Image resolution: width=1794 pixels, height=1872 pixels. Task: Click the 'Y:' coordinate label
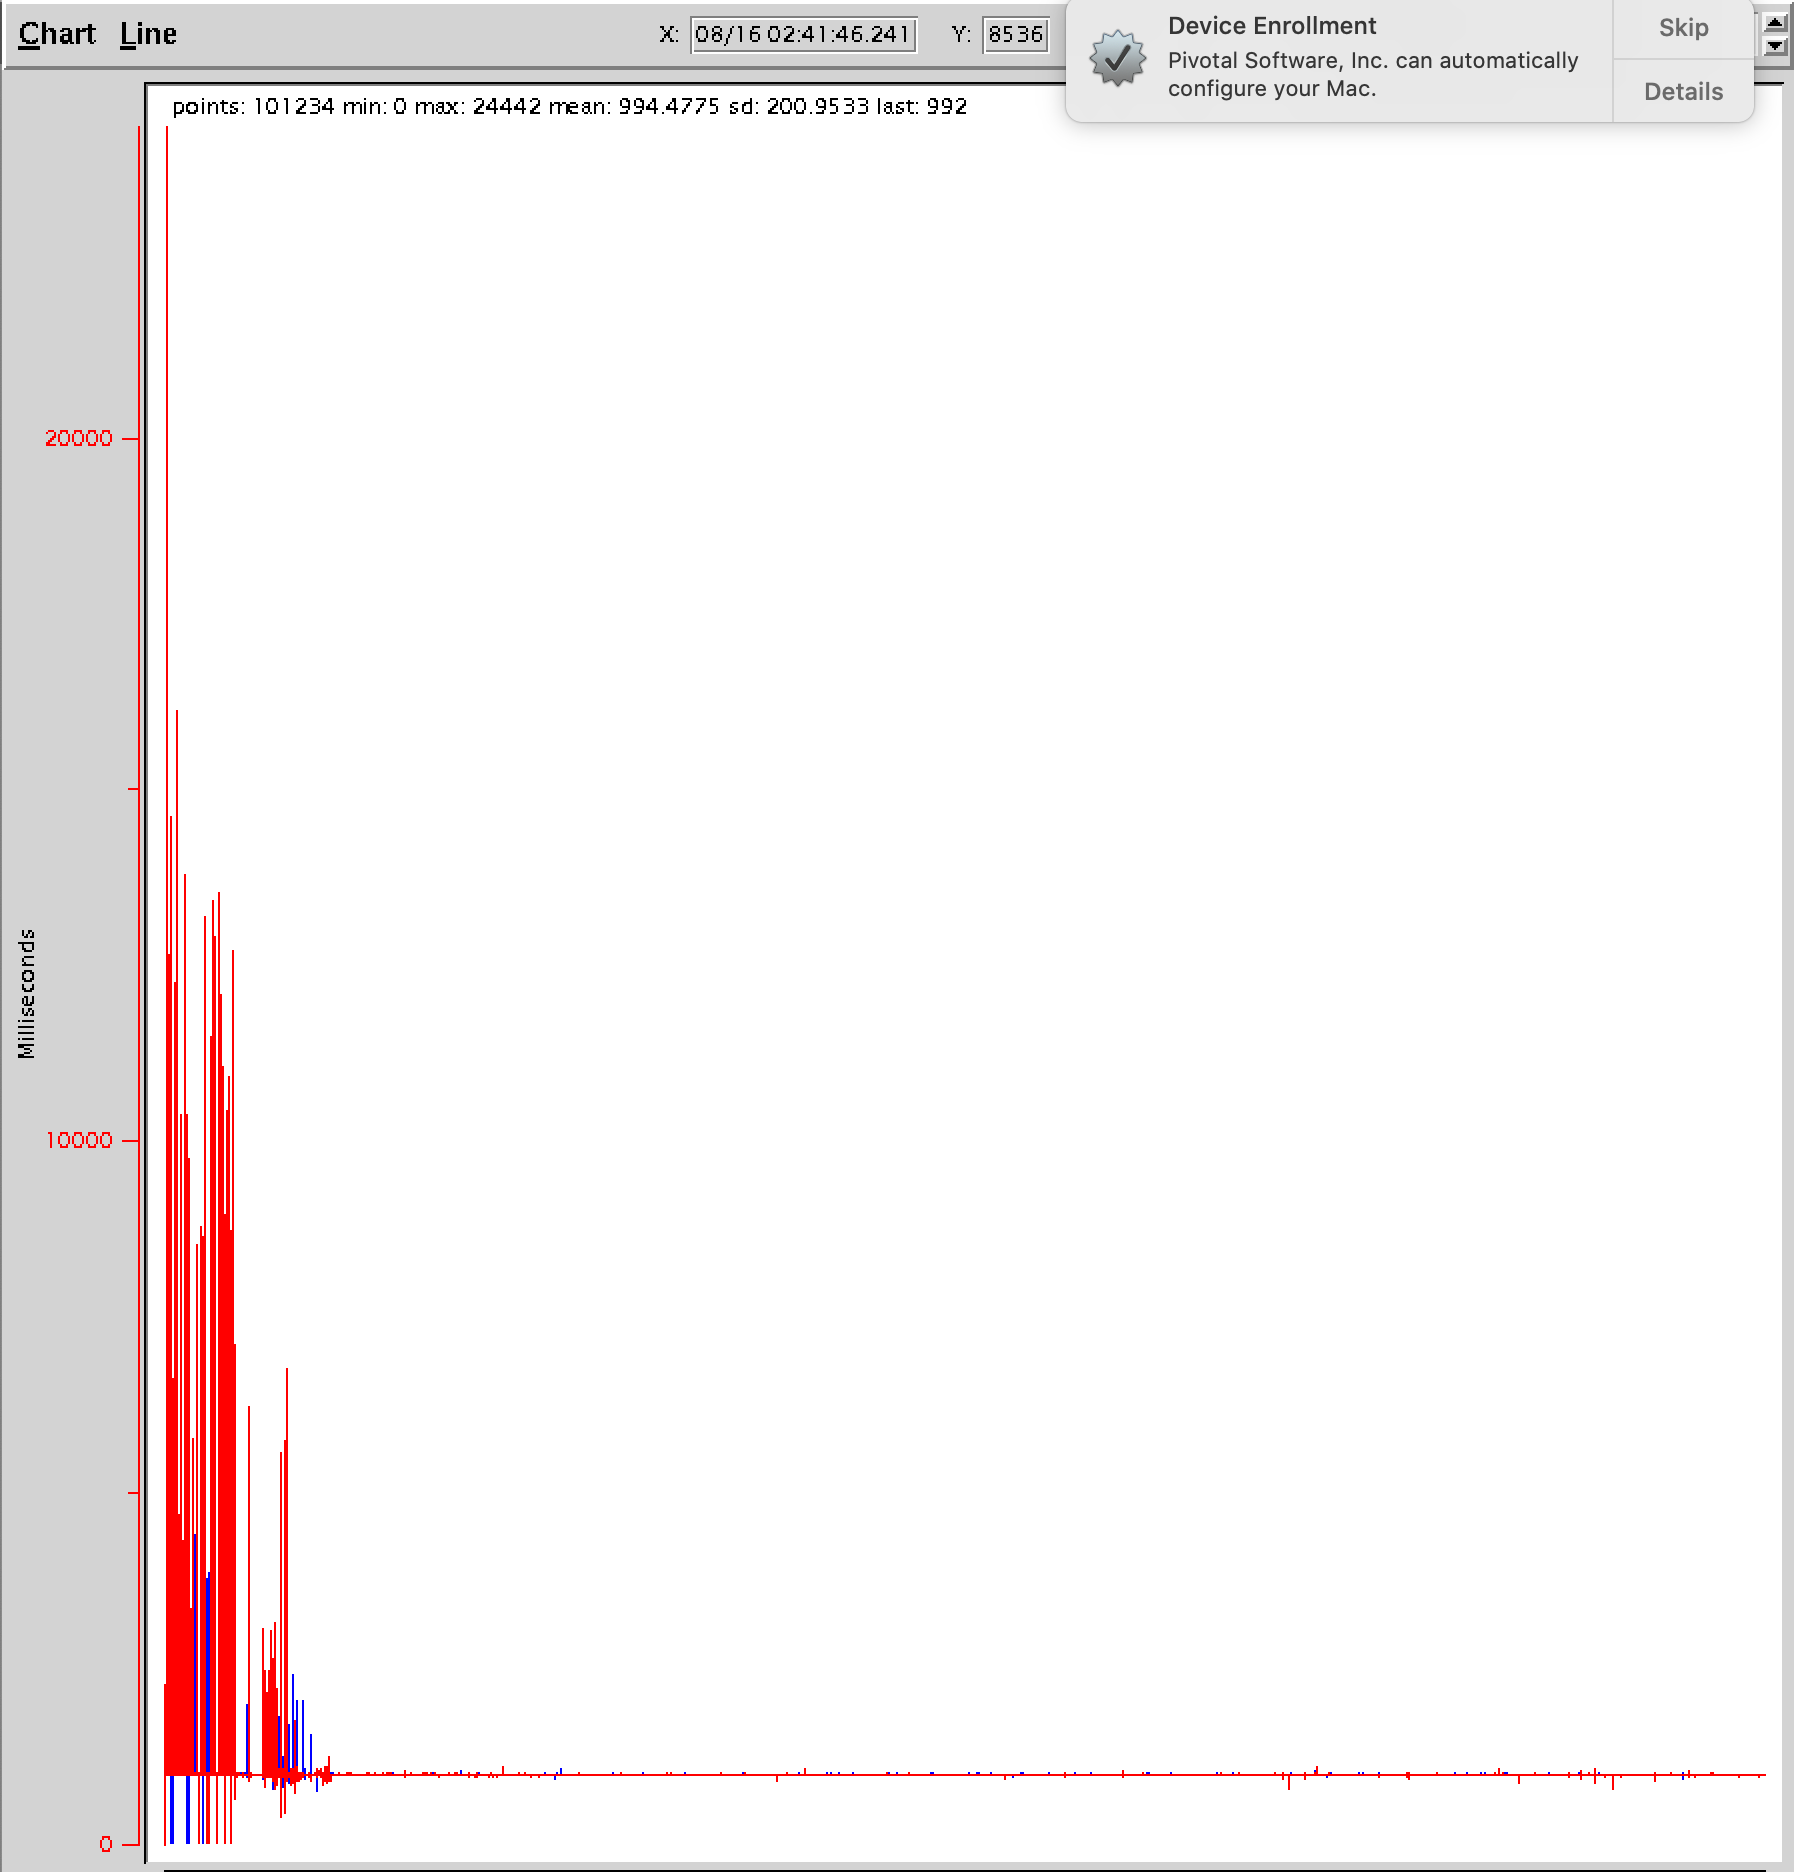(x=961, y=35)
